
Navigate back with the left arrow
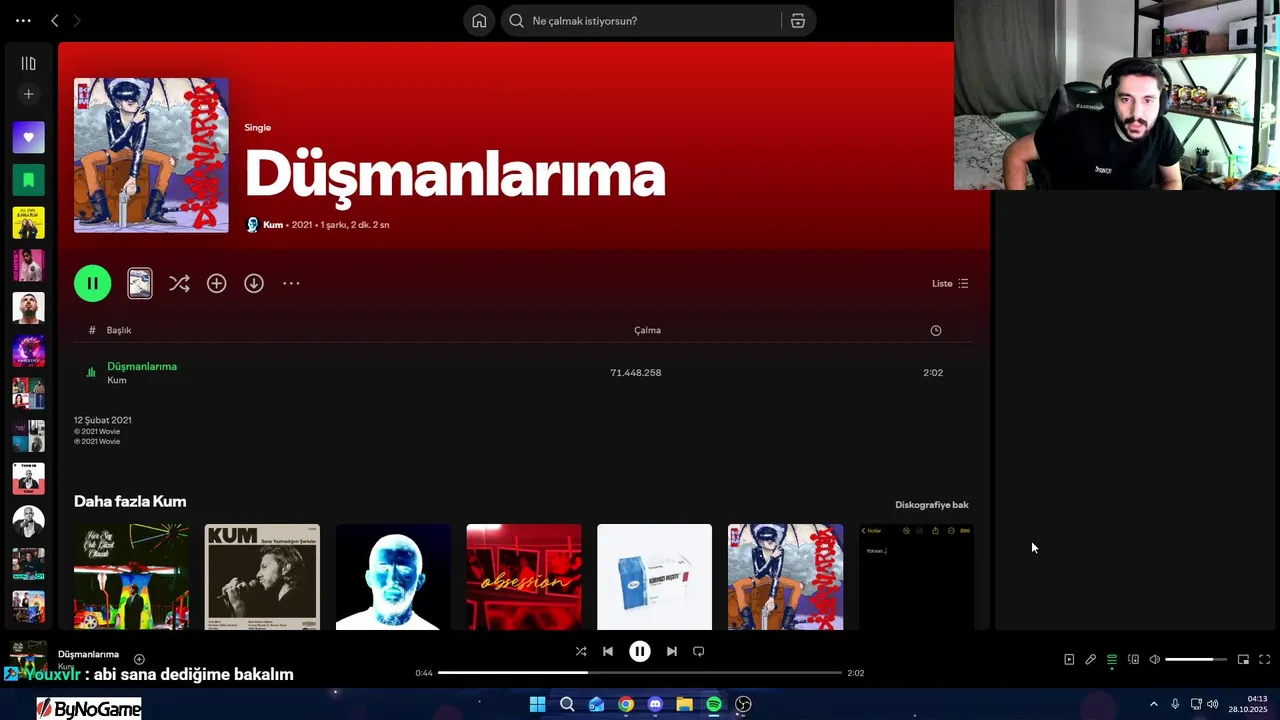(55, 21)
